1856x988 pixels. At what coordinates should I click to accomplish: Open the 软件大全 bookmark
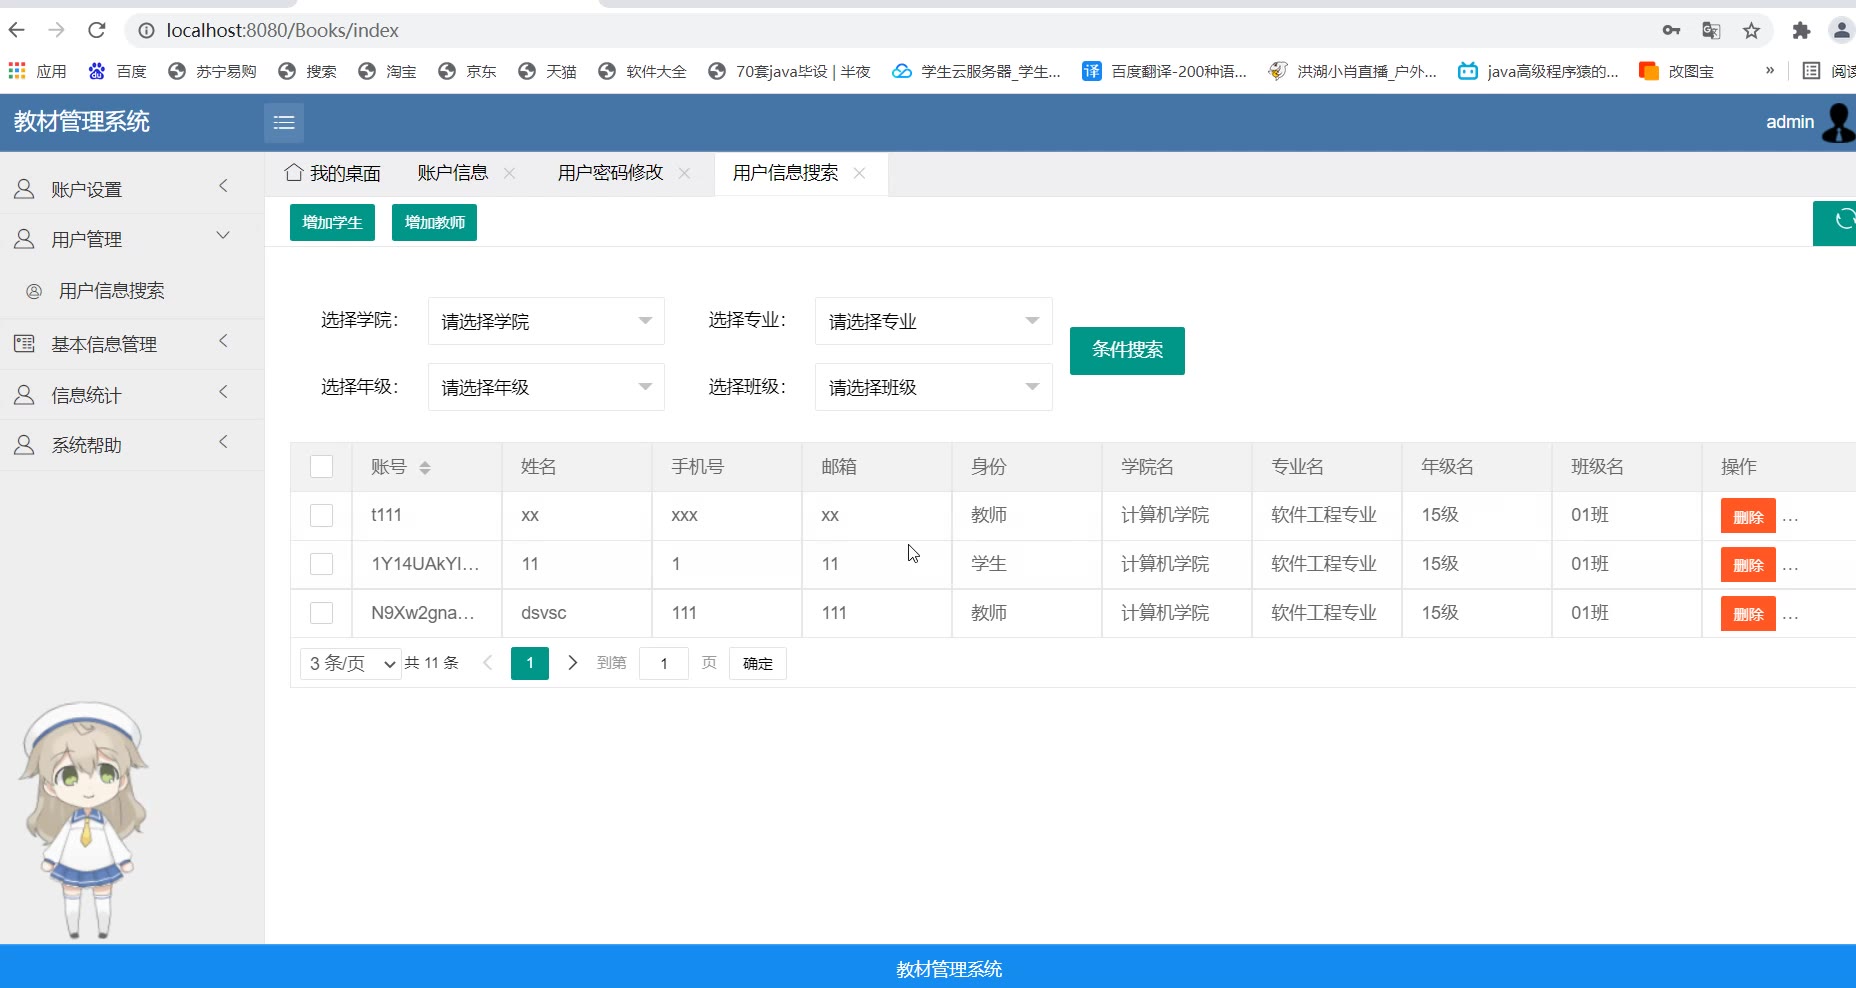coord(642,71)
